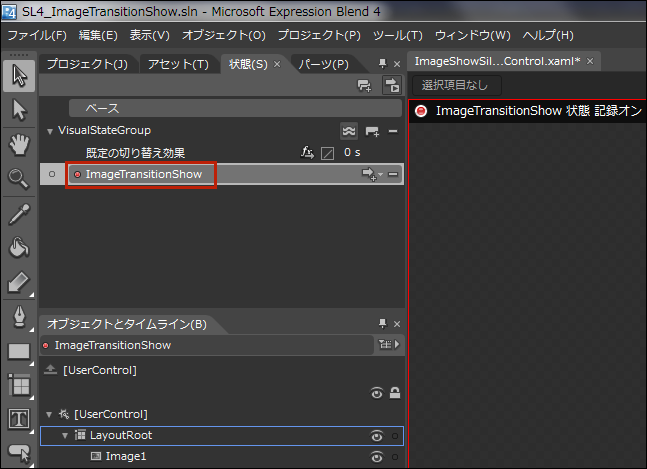647x469 pixels.
Task: Click ImageTransitionShow storyboard name field
Action: click(x=207, y=345)
